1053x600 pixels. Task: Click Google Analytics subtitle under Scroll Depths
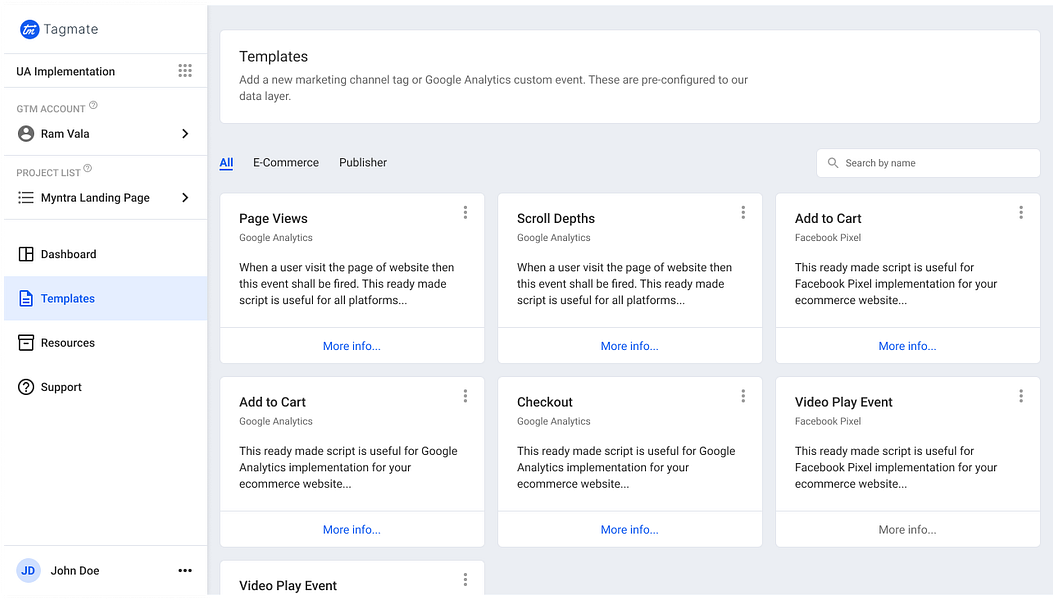point(554,238)
